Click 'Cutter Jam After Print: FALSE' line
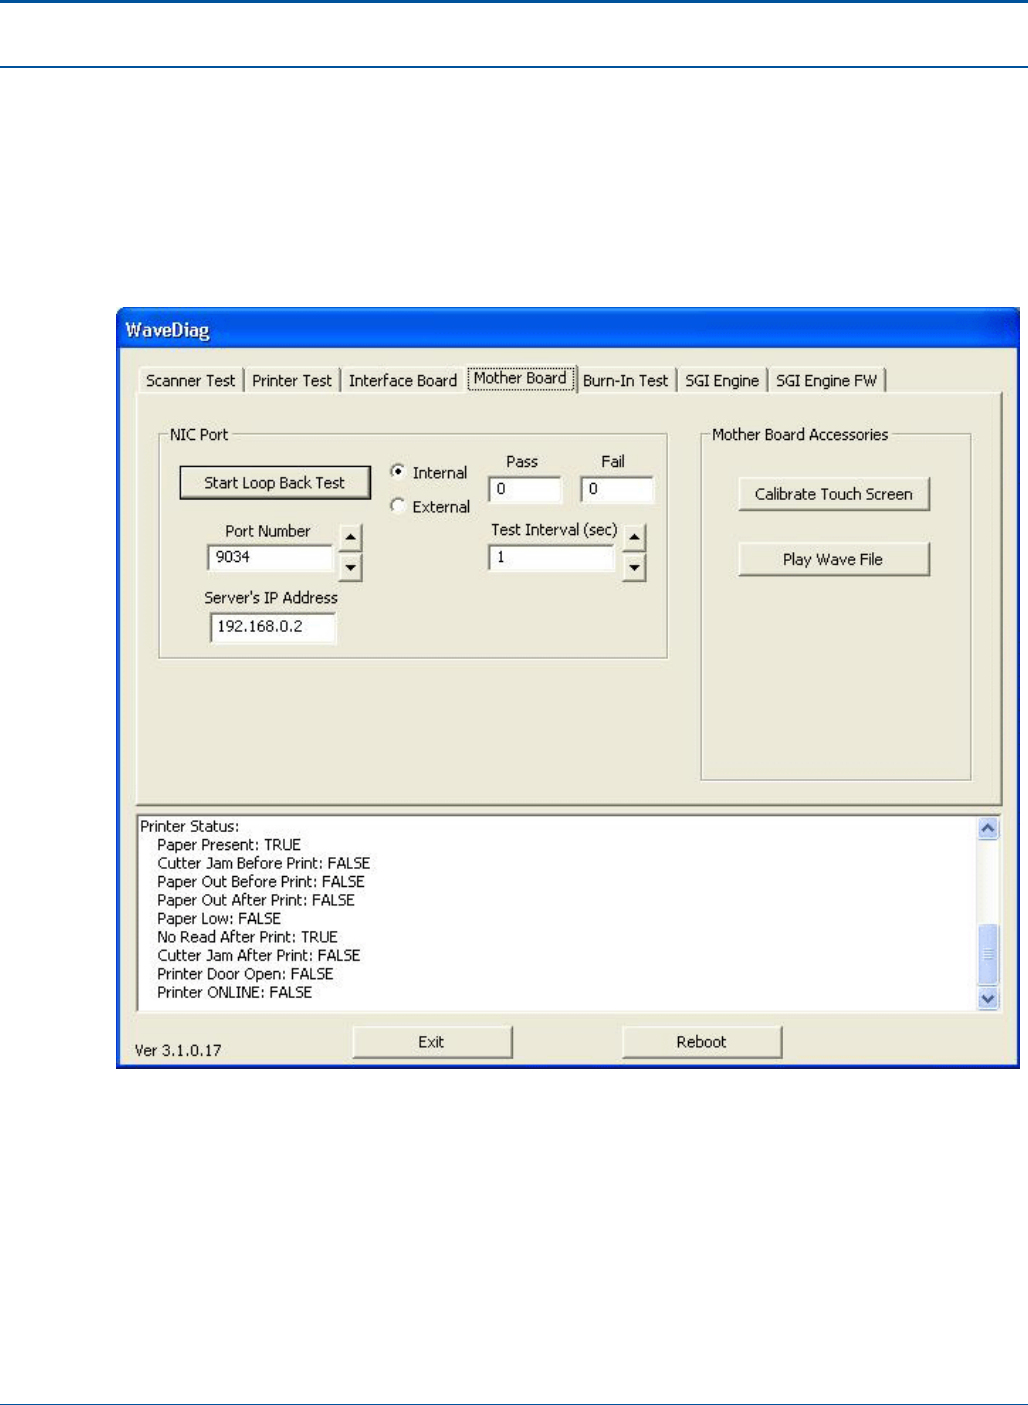 coord(258,956)
